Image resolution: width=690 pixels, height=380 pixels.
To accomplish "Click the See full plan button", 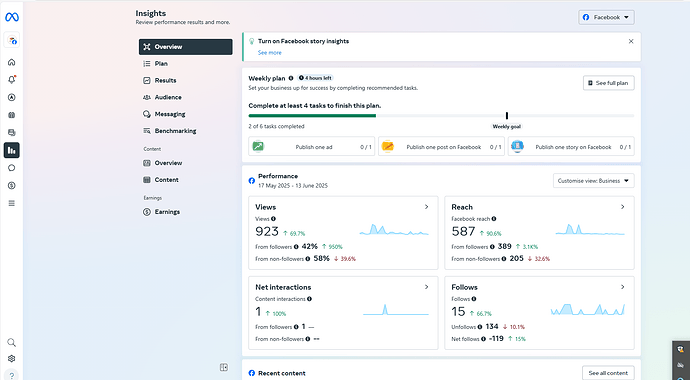I will pos(609,83).
